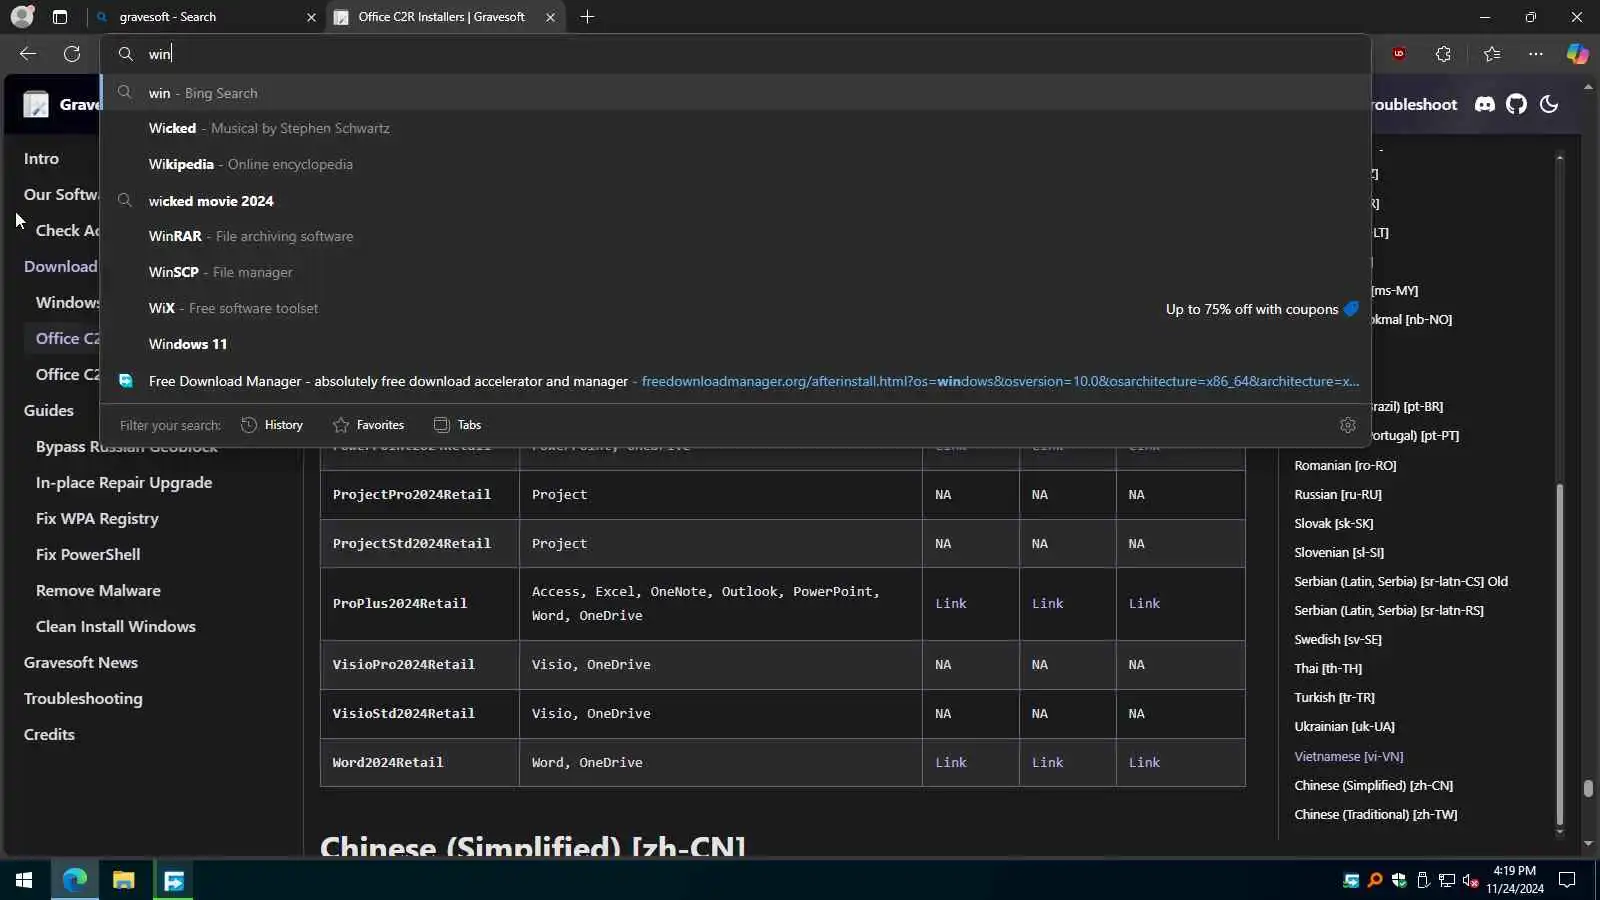Open the uBlock Origin extension icon

coord(1399,54)
